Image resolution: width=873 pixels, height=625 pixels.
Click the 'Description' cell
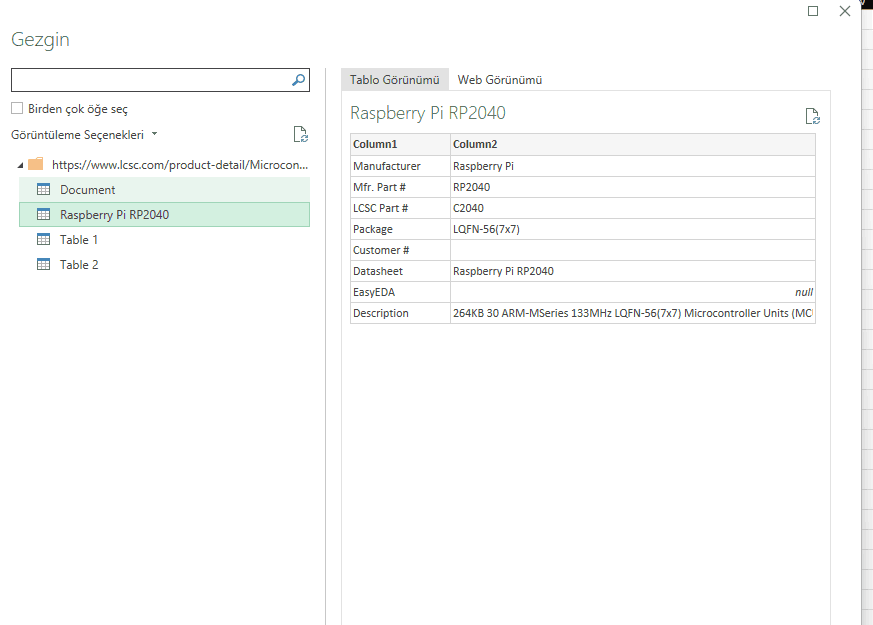pyautogui.click(x=400, y=313)
